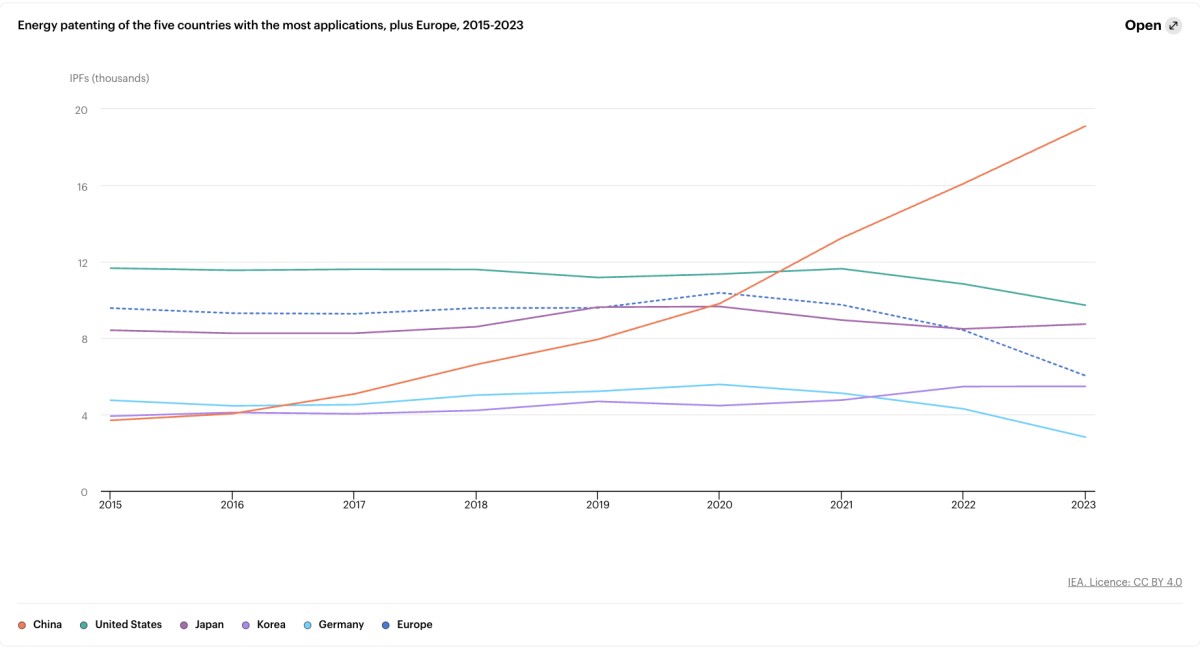Toggle the United States legend label
1200x647 pixels.
128,625
